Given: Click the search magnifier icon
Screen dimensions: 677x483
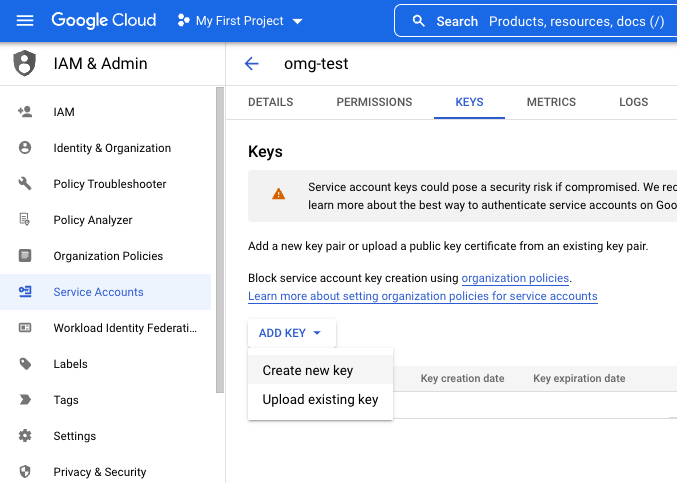Looking at the screenshot, I should click(418, 21).
